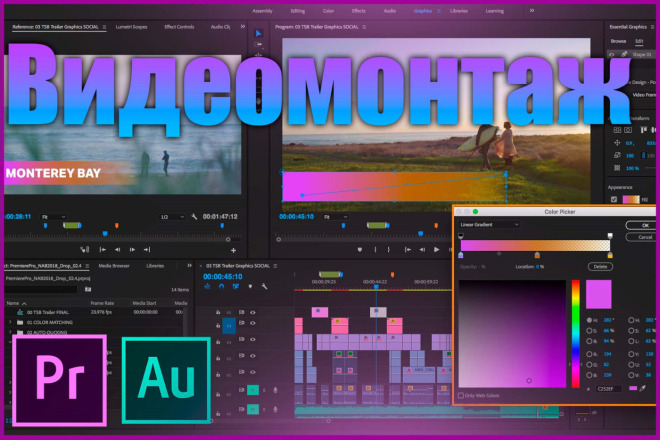Show more workspaces overflow chevrons

(532, 11)
